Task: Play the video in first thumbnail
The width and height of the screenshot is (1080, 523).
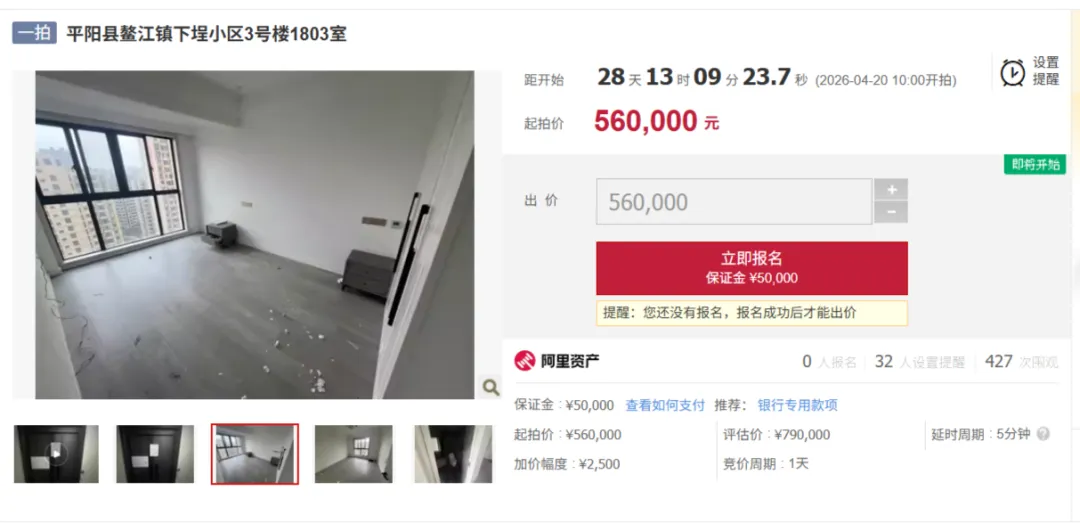Action: pyautogui.click(x=56, y=453)
